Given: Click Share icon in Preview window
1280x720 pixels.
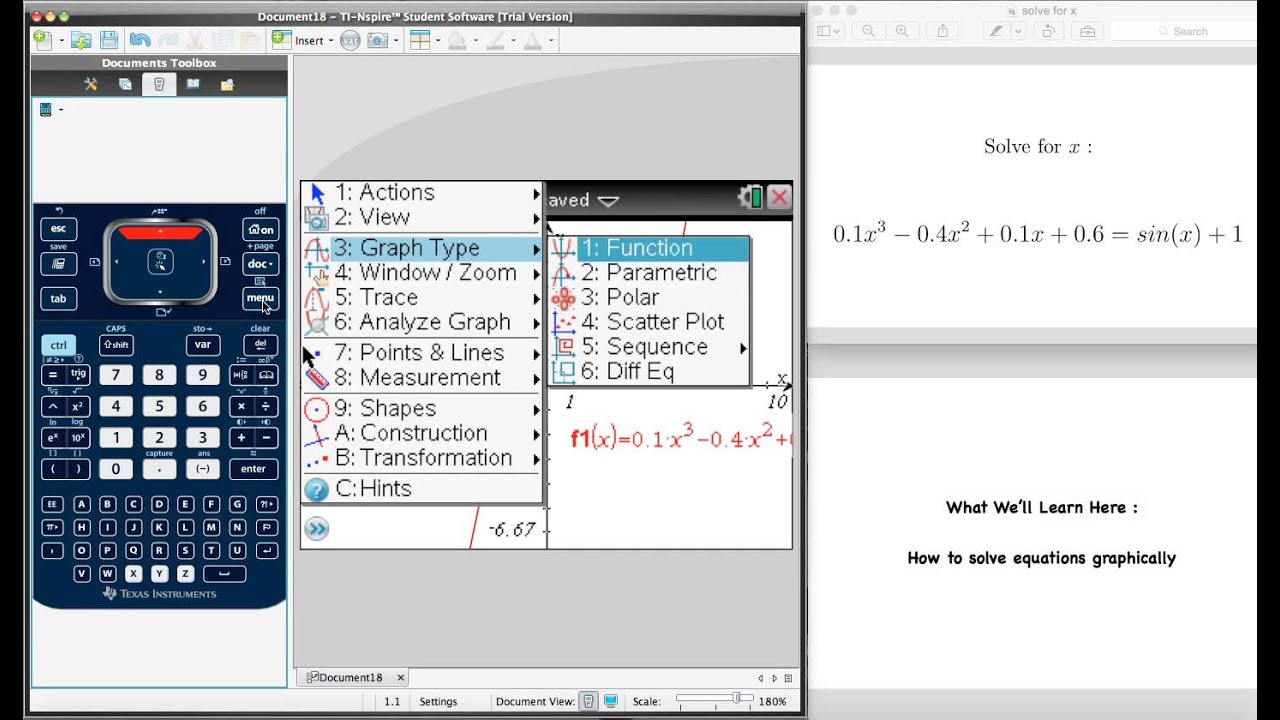Looking at the screenshot, I should click(x=943, y=31).
